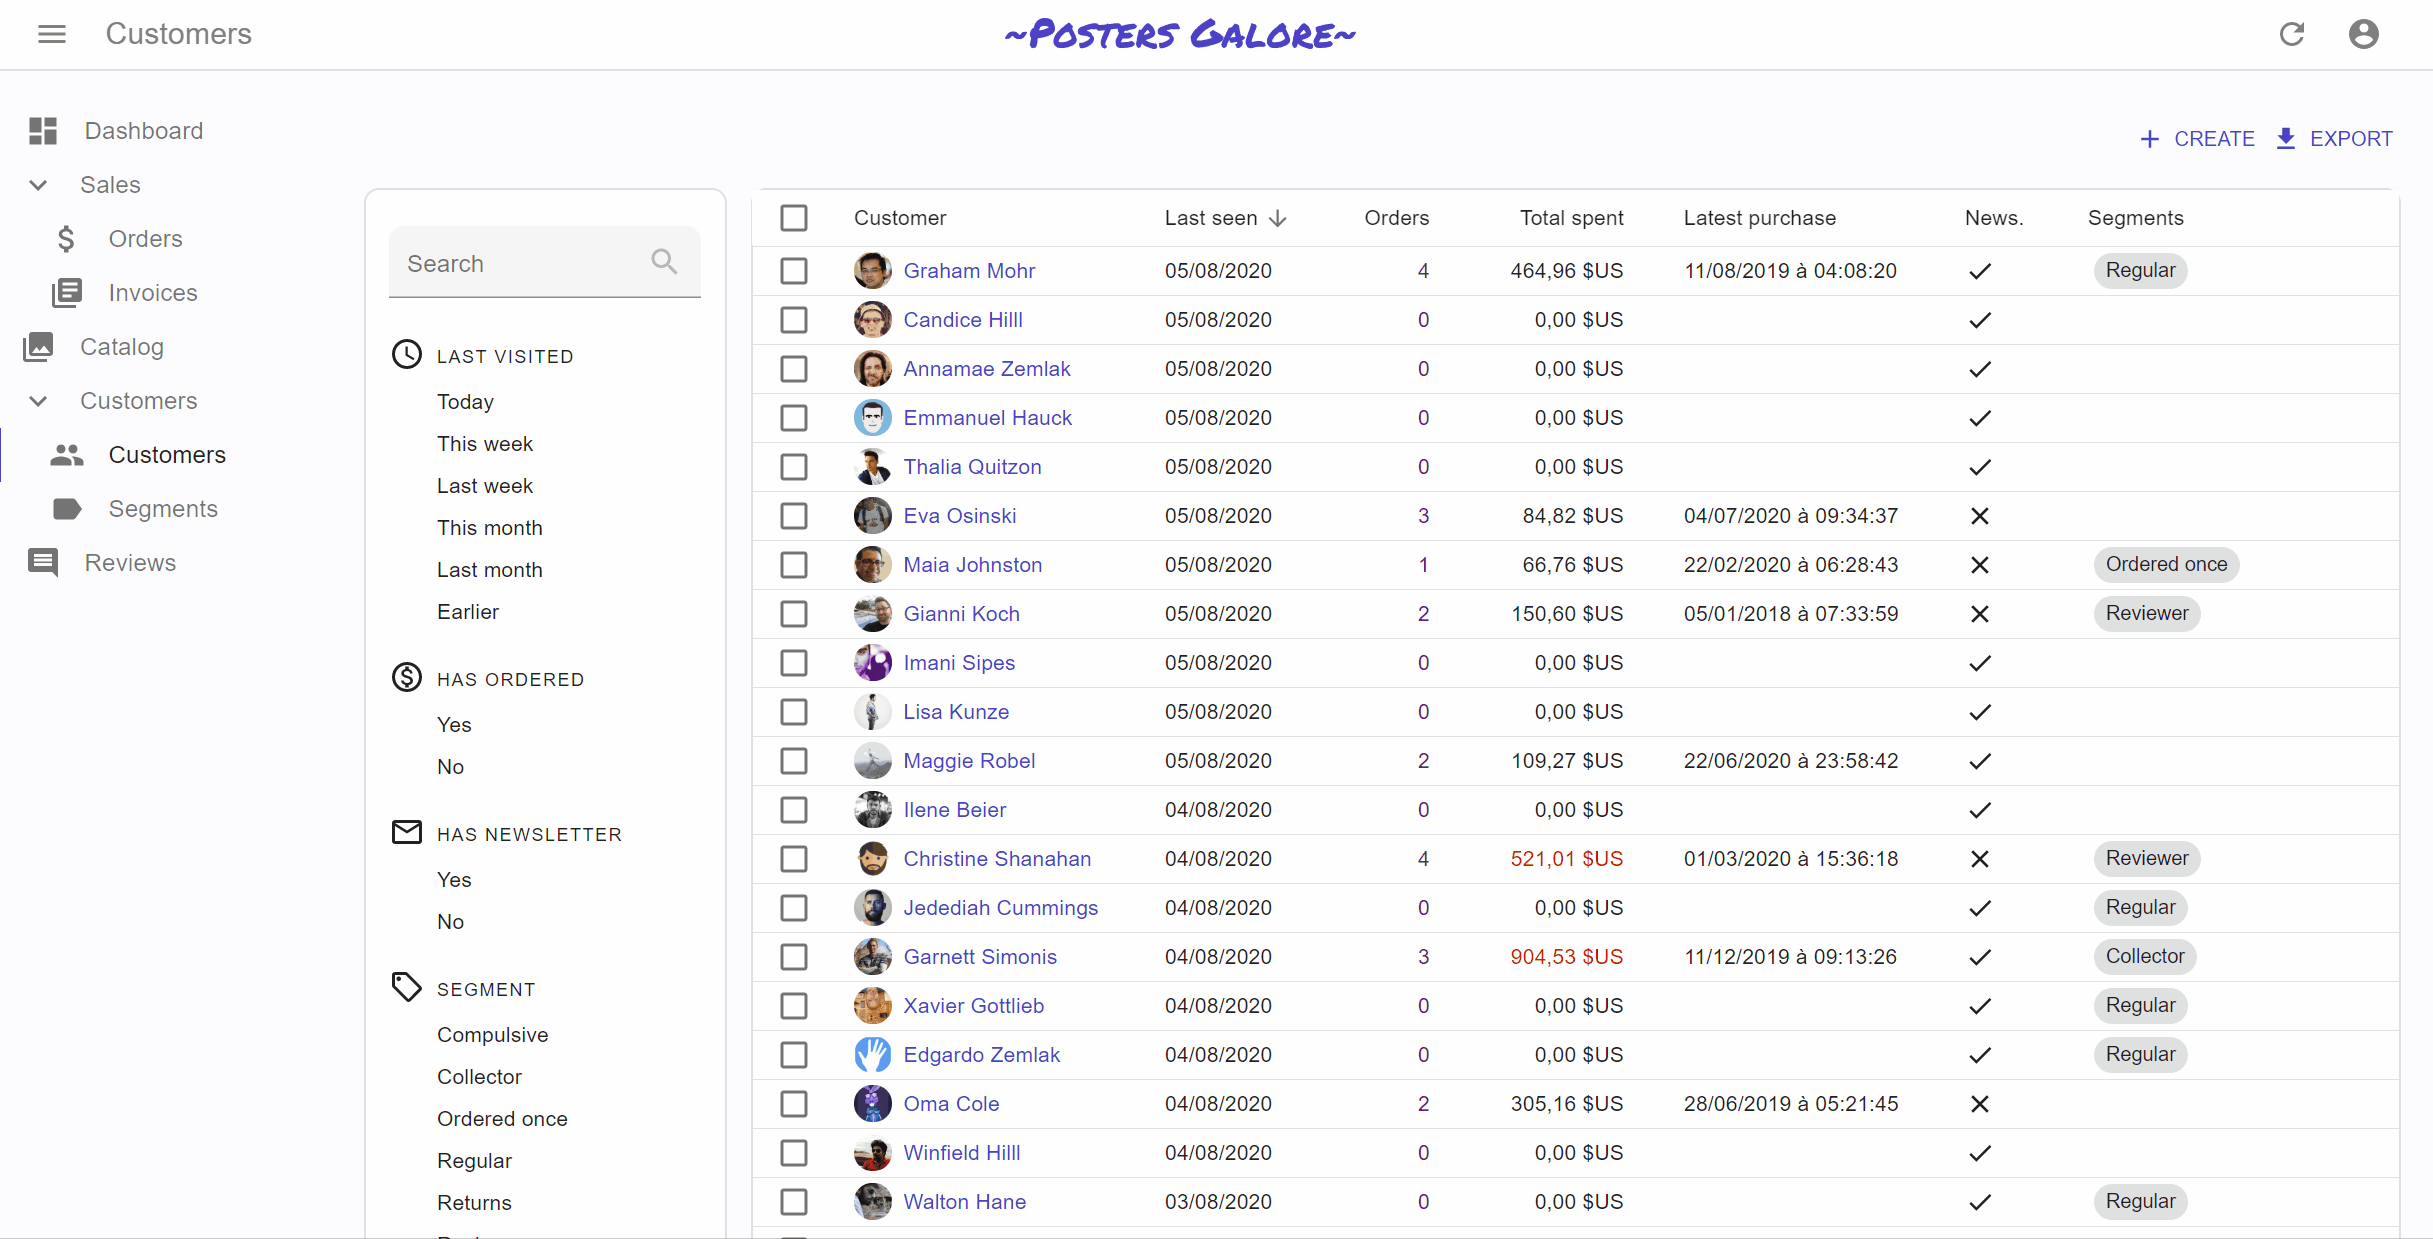This screenshot has width=2433, height=1239.
Task: Collapse the Sales menu chevron
Action: tap(38, 185)
